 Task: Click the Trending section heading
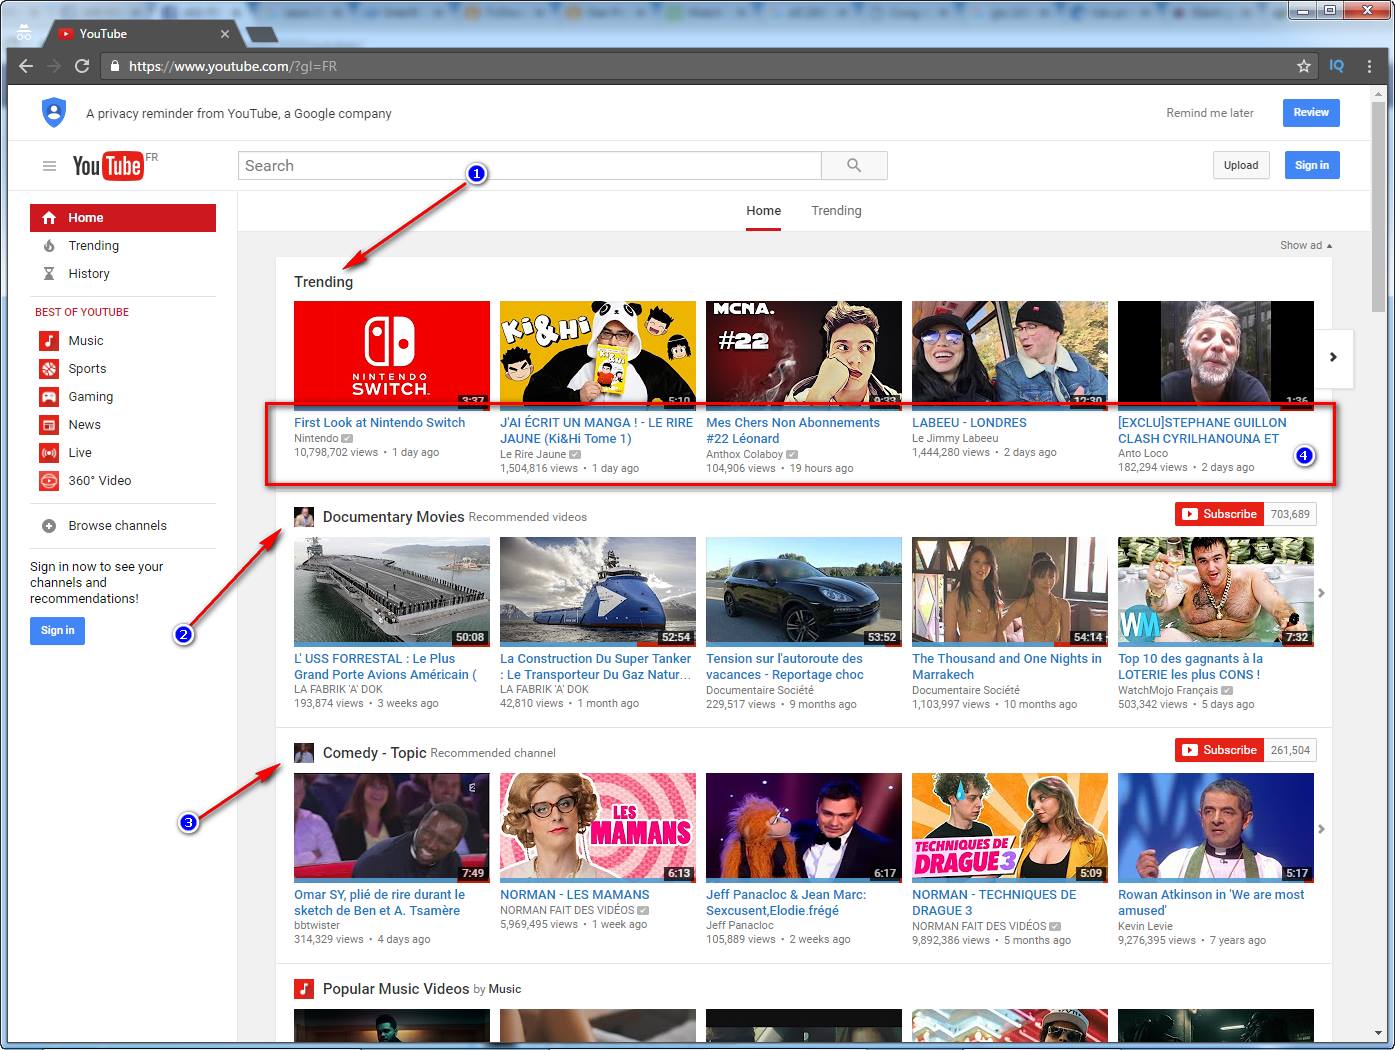pyautogui.click(x=323, y=282)
